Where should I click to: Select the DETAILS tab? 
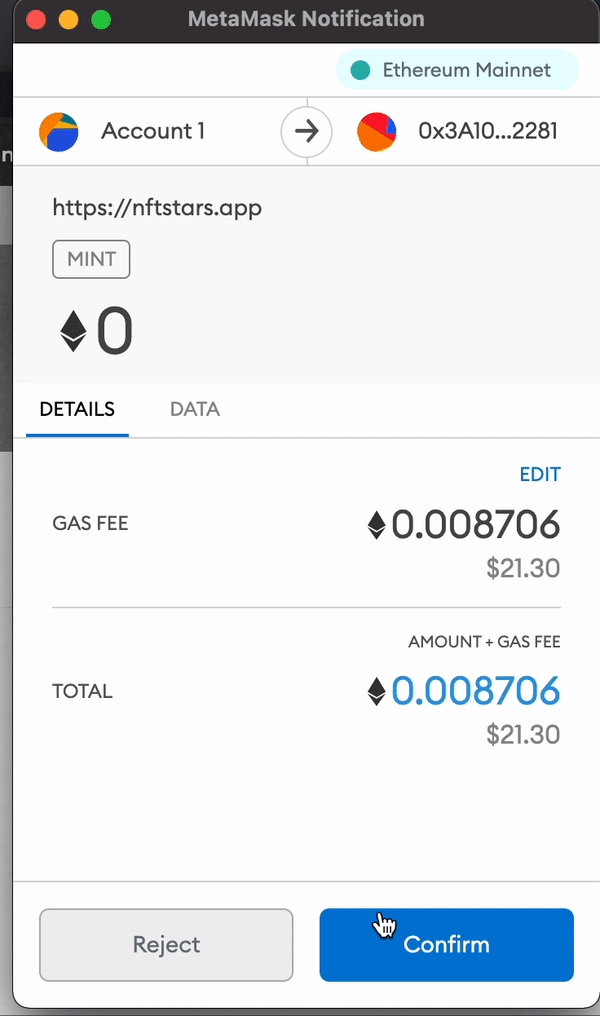pos(77,409)
